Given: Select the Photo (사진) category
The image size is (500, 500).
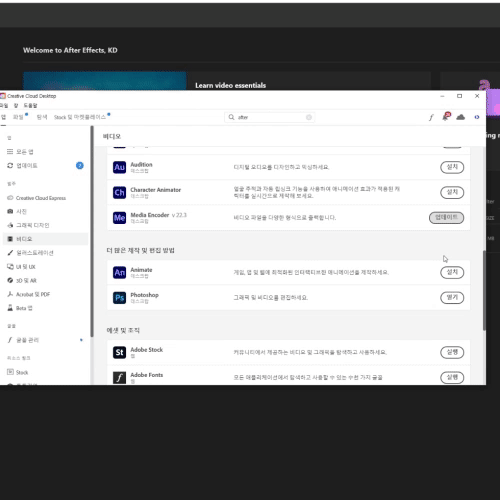Looking at the screenshot, I should pos(17,211).
